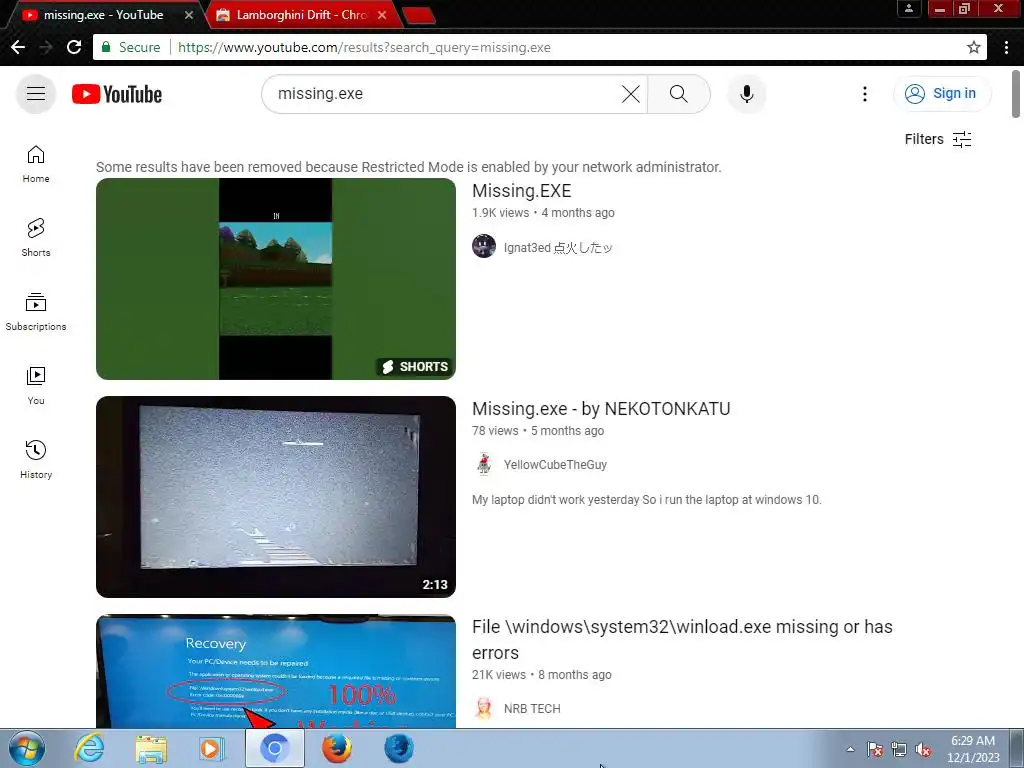
Task: Open the NRB TECH channel avatar
Action: pos(484,708)
